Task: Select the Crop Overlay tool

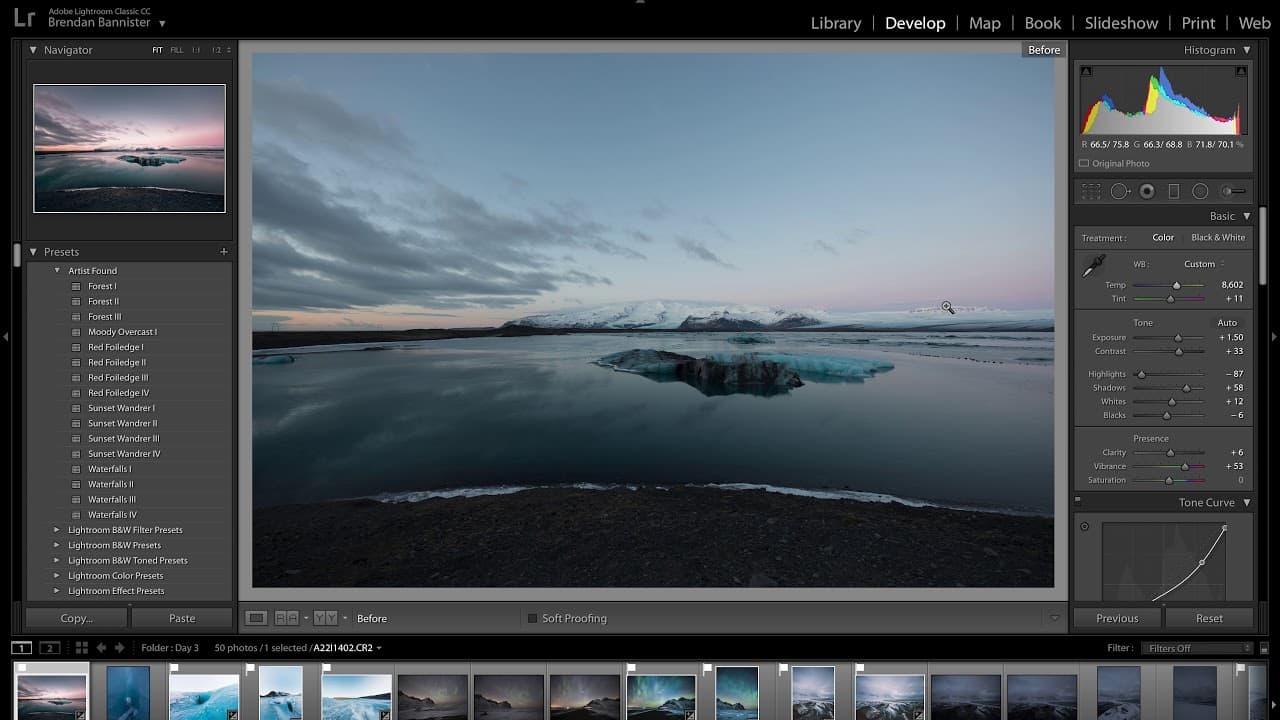Action: tap(1091, 190)
